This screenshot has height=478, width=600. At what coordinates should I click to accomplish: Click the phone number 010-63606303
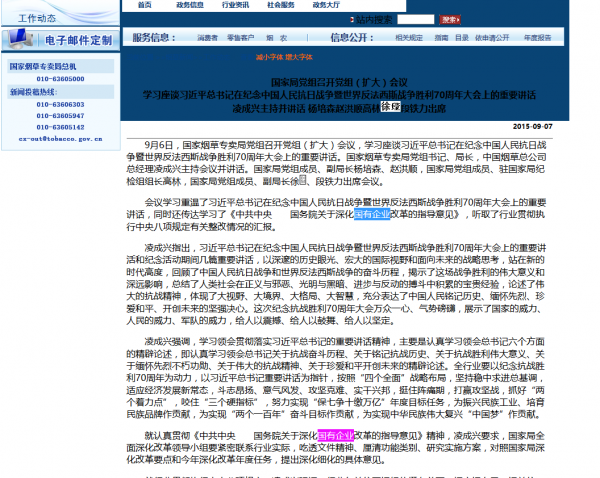[x=60, y=104]
